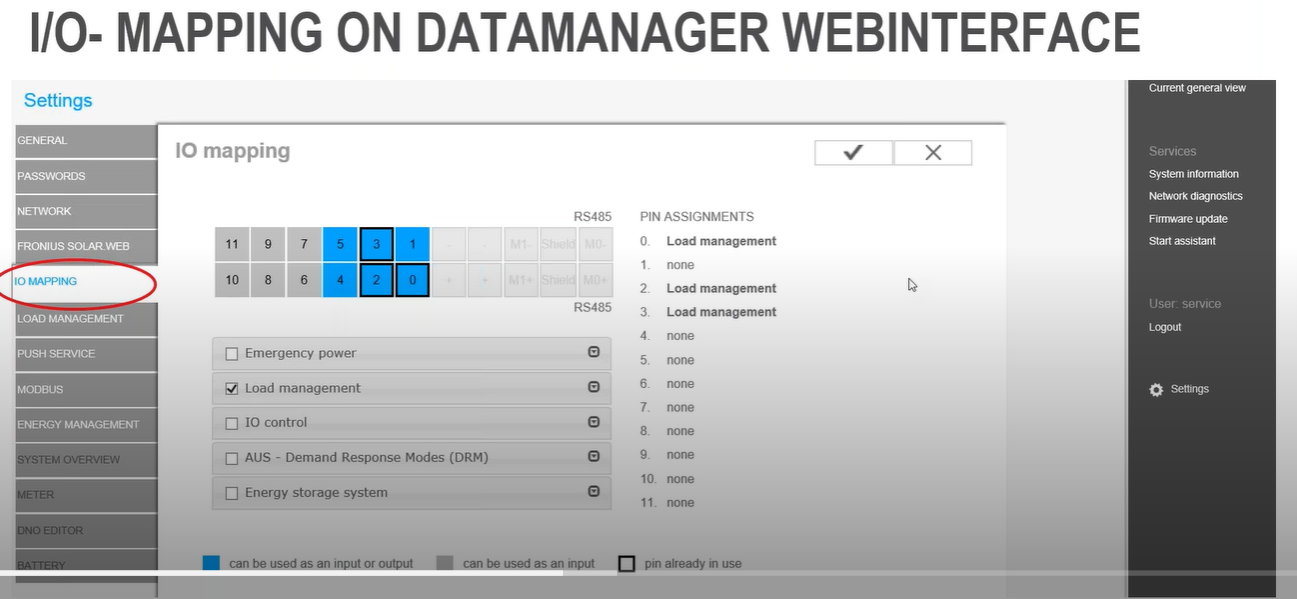Click the Settings page heading
The height and width of the screenshot is (599, 1297).
(x=58, y=100)
